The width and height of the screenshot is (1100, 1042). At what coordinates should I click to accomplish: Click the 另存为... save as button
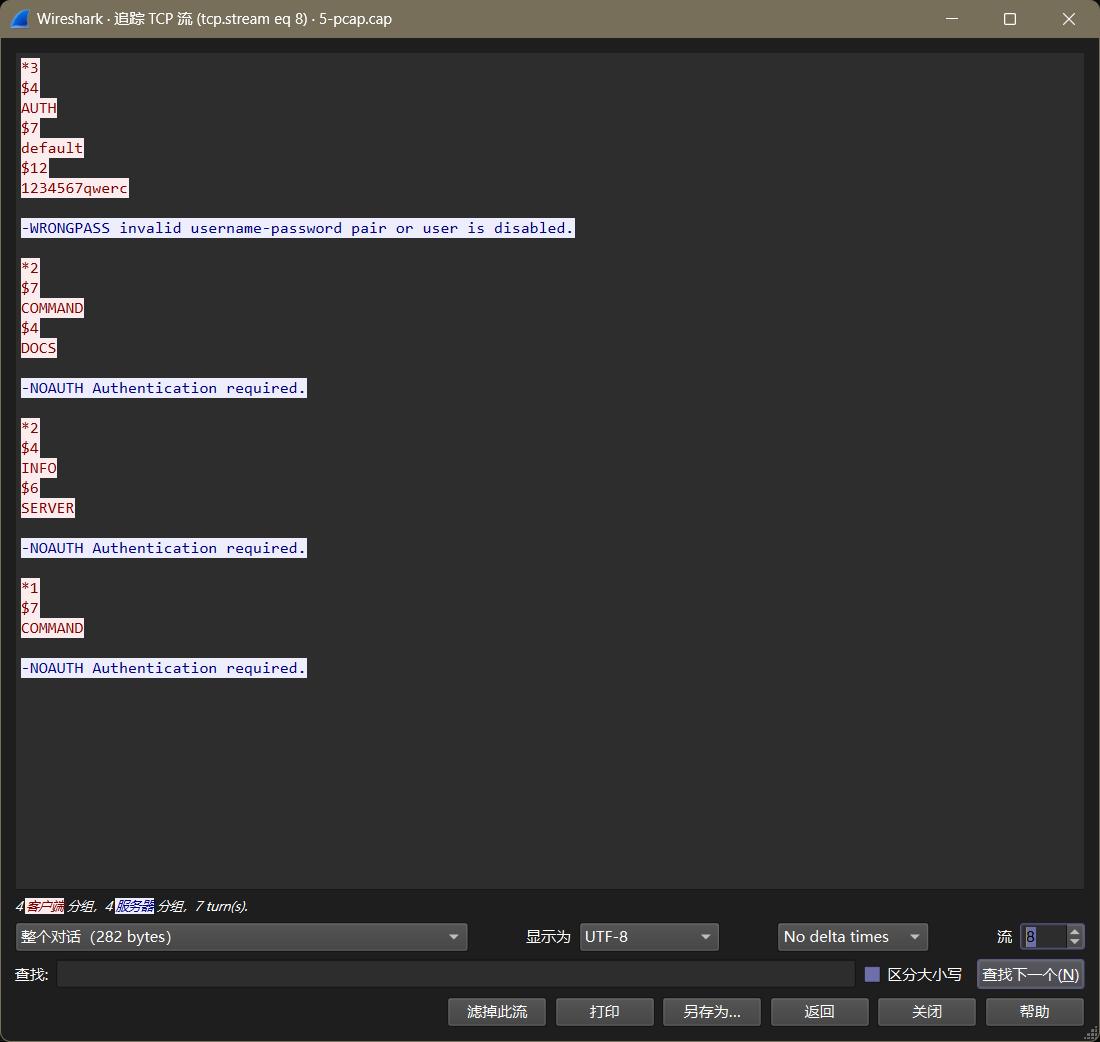[711, 1012]
